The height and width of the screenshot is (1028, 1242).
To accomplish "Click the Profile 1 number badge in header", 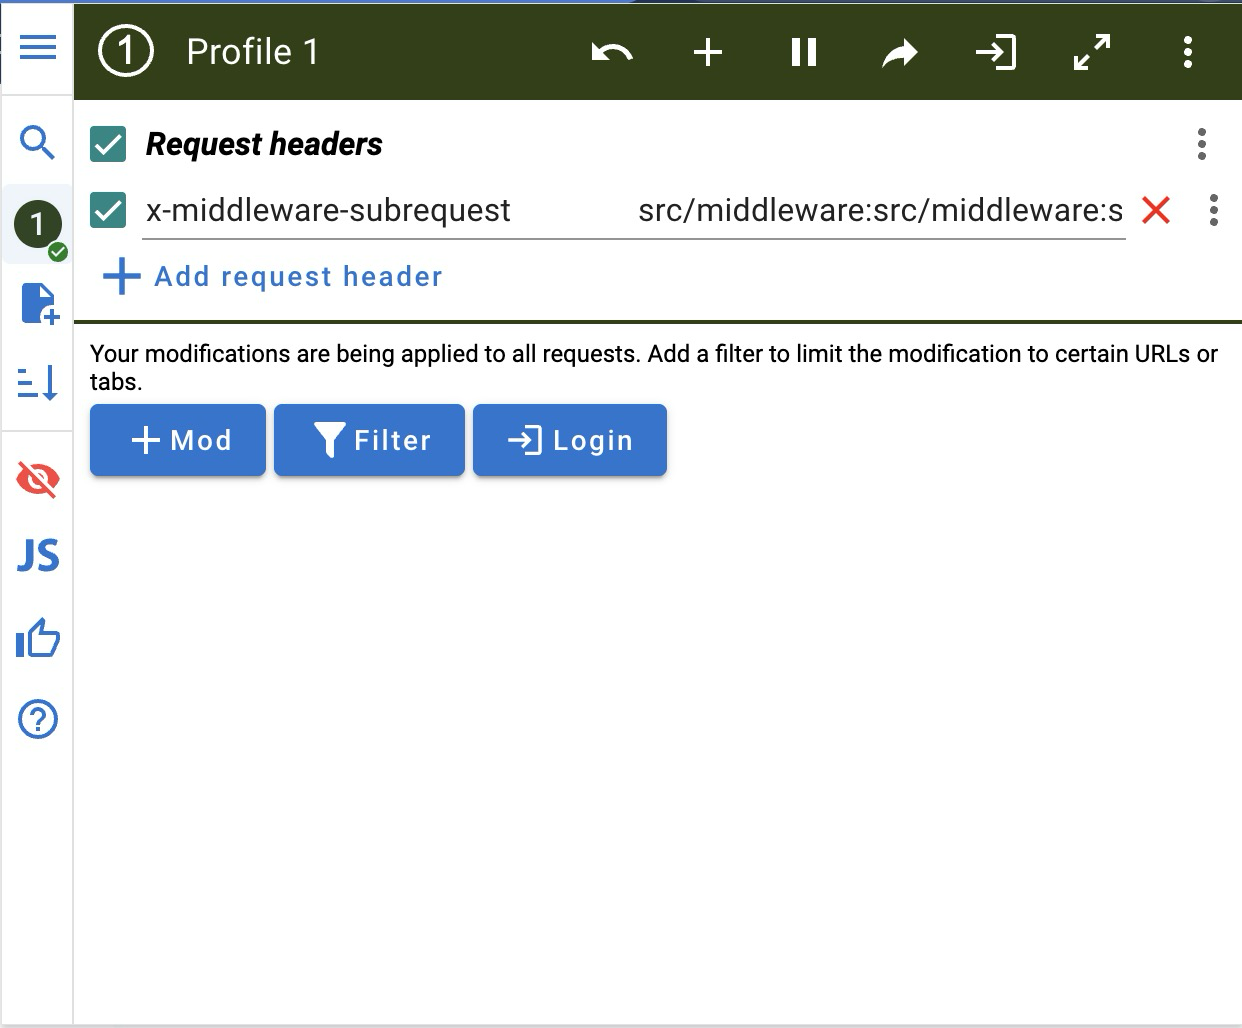I will tap(126, 51).
